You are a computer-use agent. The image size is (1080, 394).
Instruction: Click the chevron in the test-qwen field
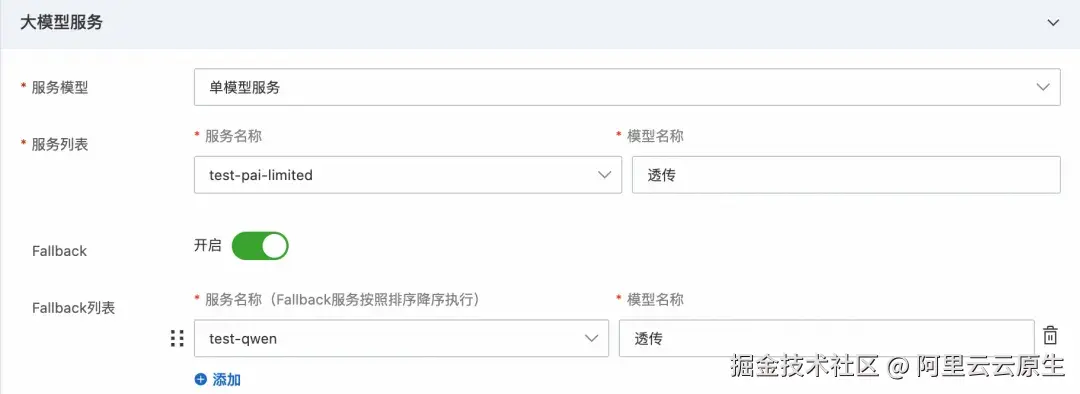(x=592, y=338)
